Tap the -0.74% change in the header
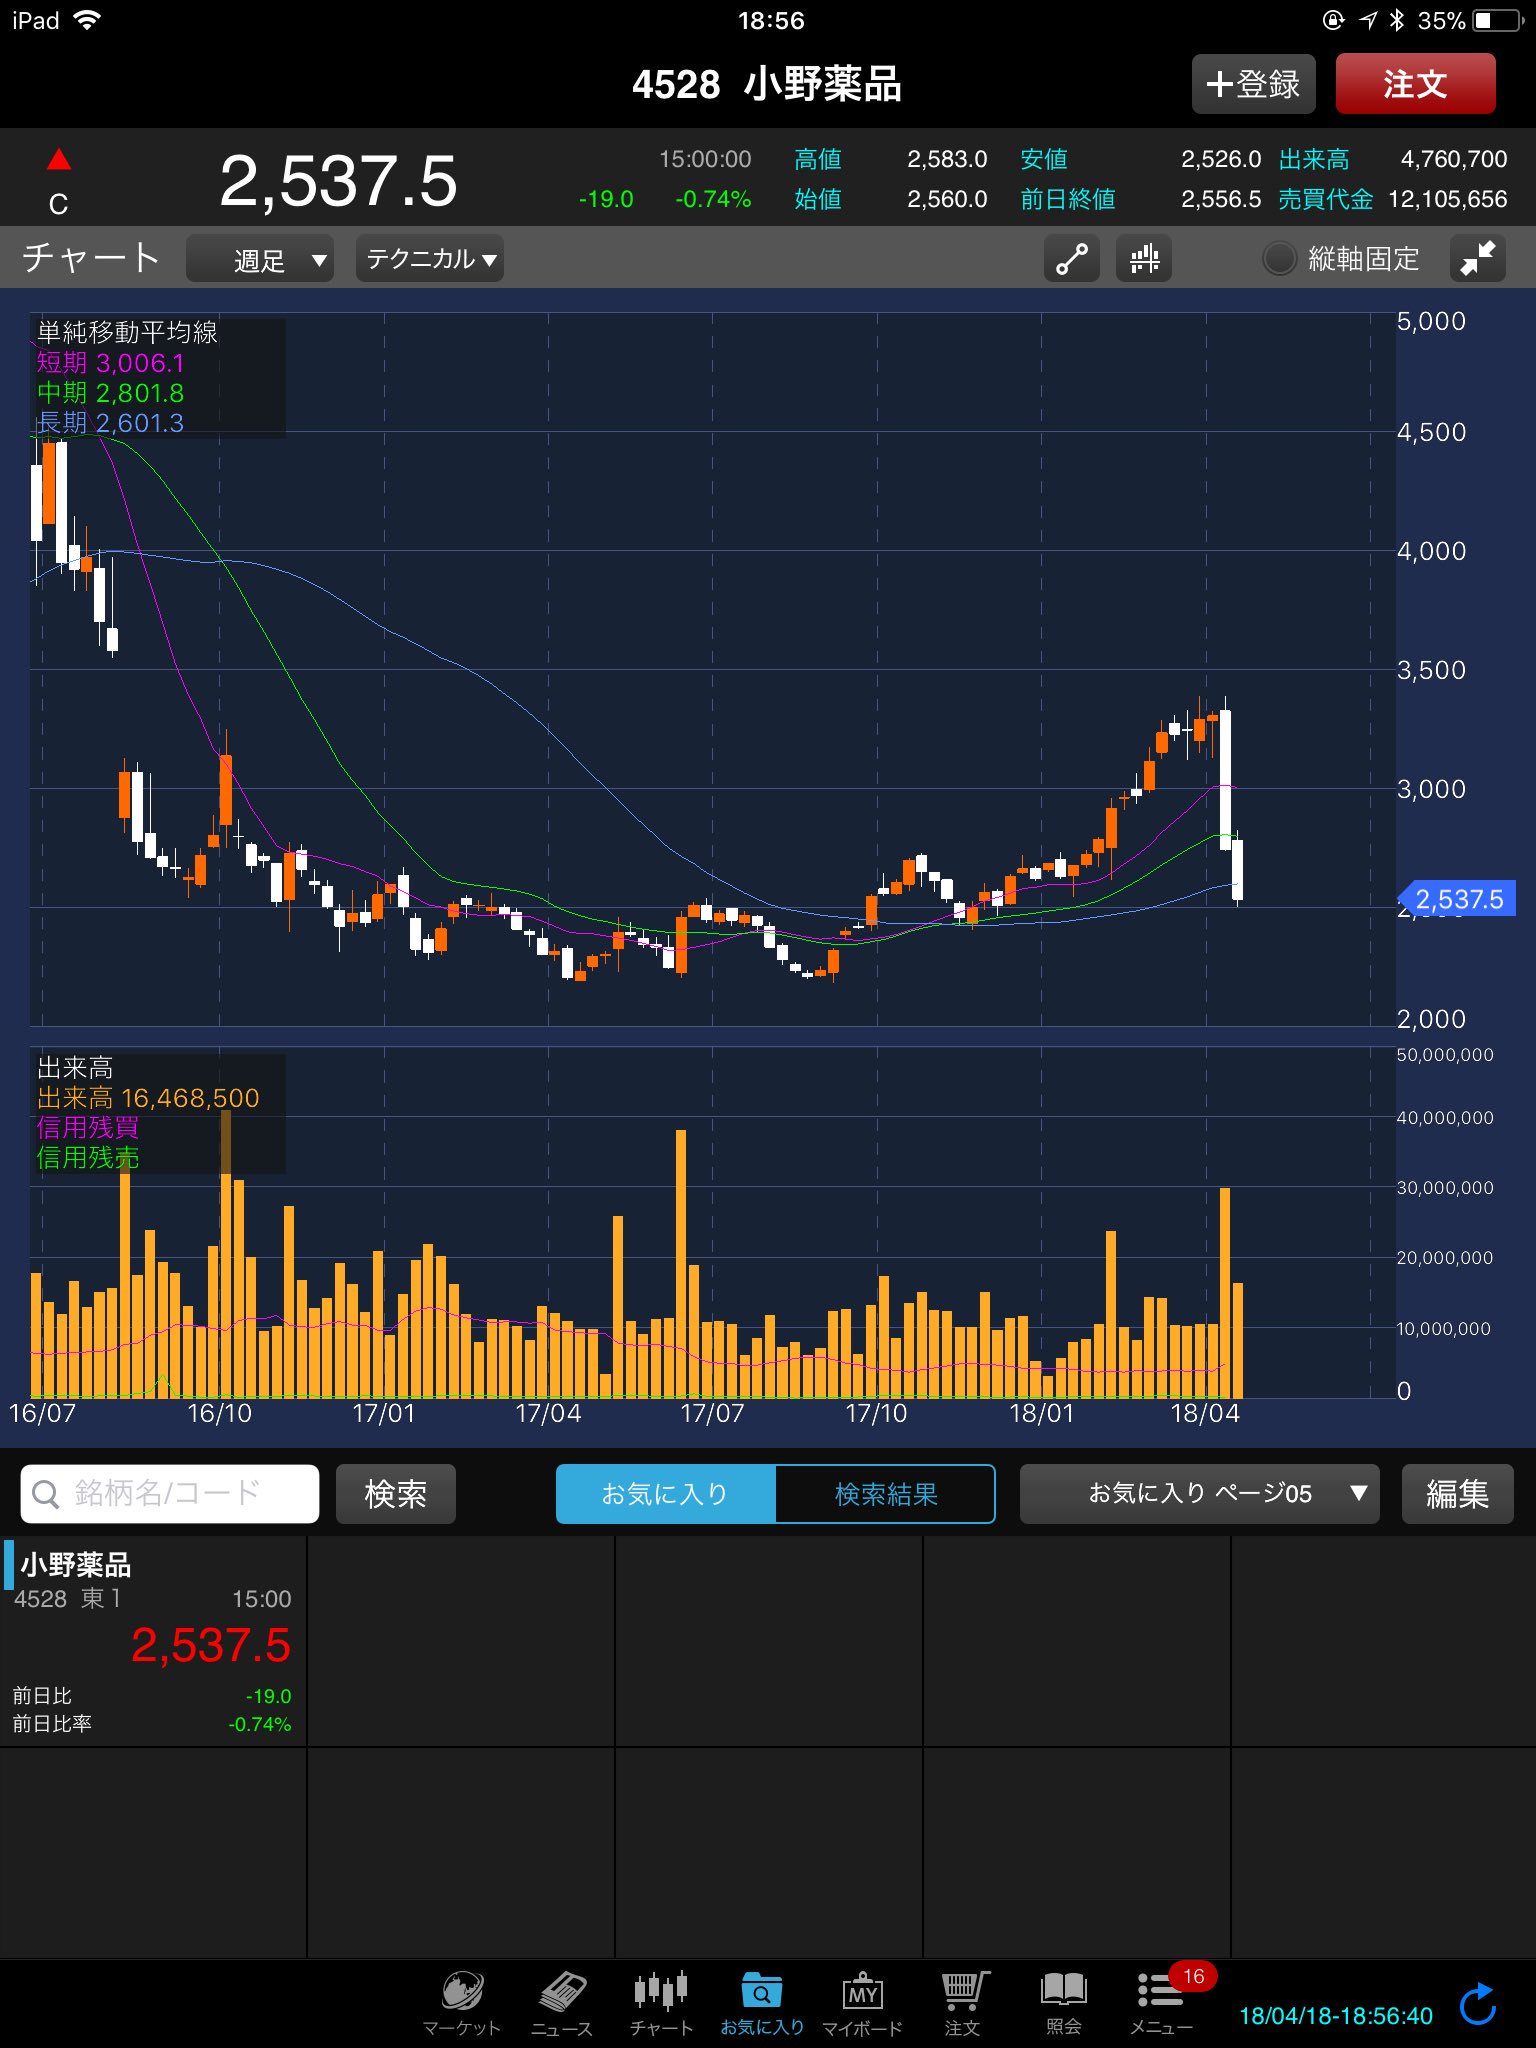1536x2048 pixels. pyautogui.click(x=713, y=199)
